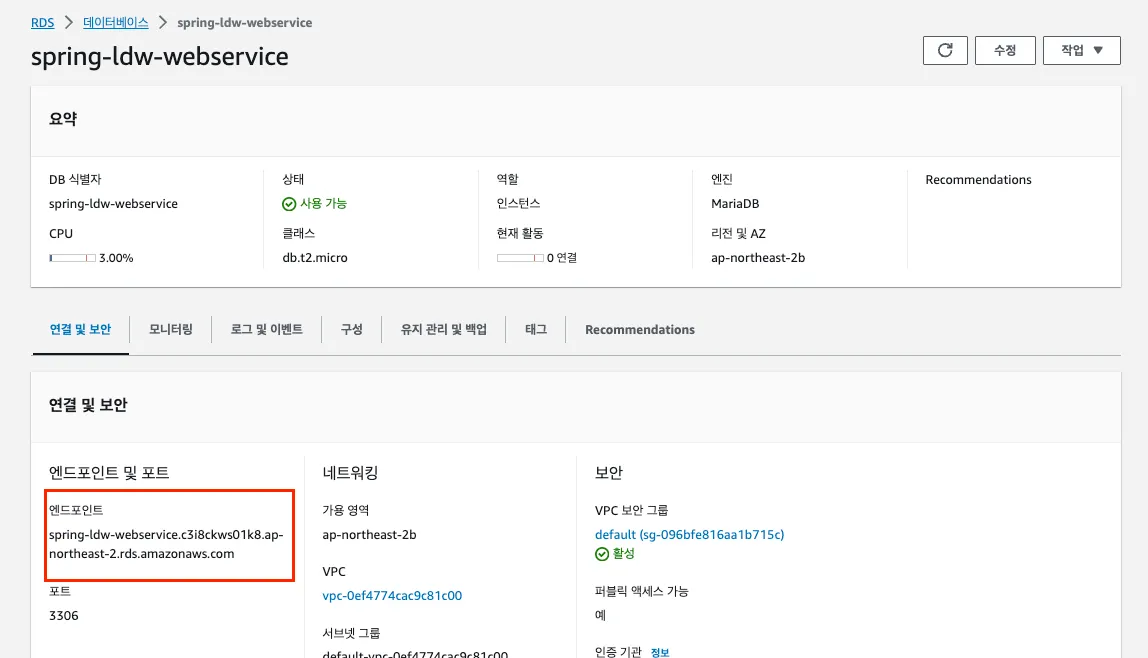Click the current activity connections bar
Image resolution: width=1148 pixels, height=658 pixels.
click(x=520, y=258)
